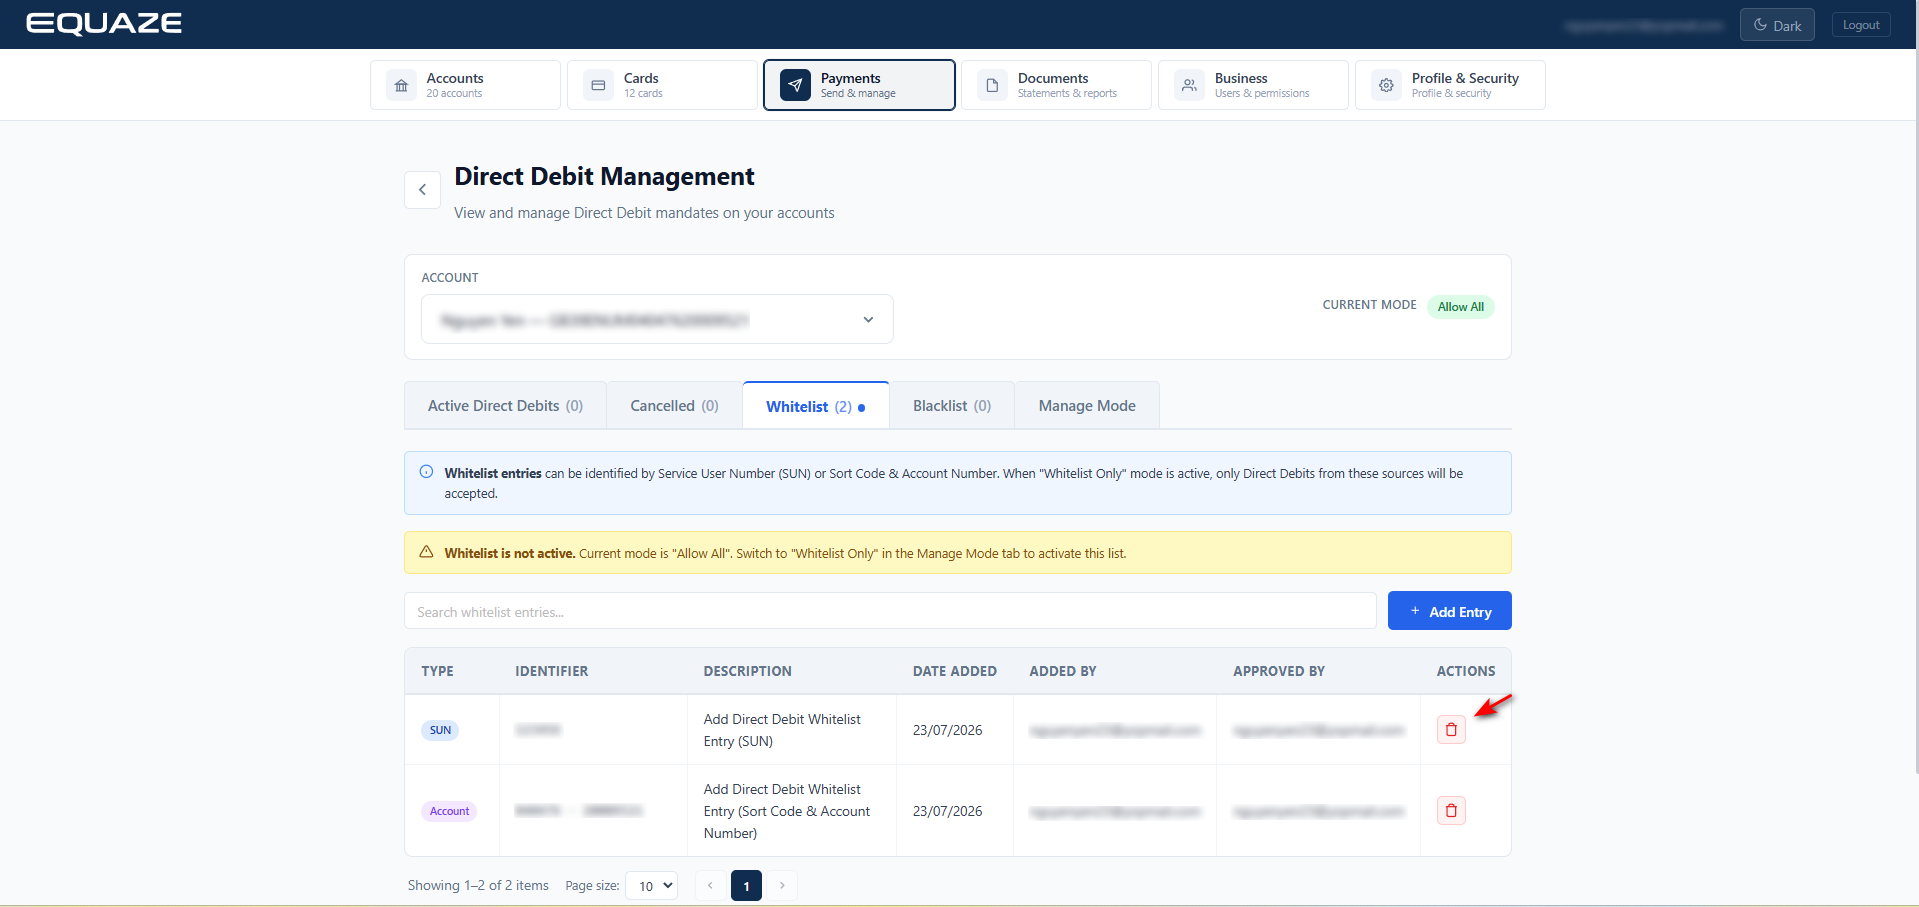Screen dimensions: 1919x907
Task: Click the CURRENT MODE label
Action: [1369, 305]
